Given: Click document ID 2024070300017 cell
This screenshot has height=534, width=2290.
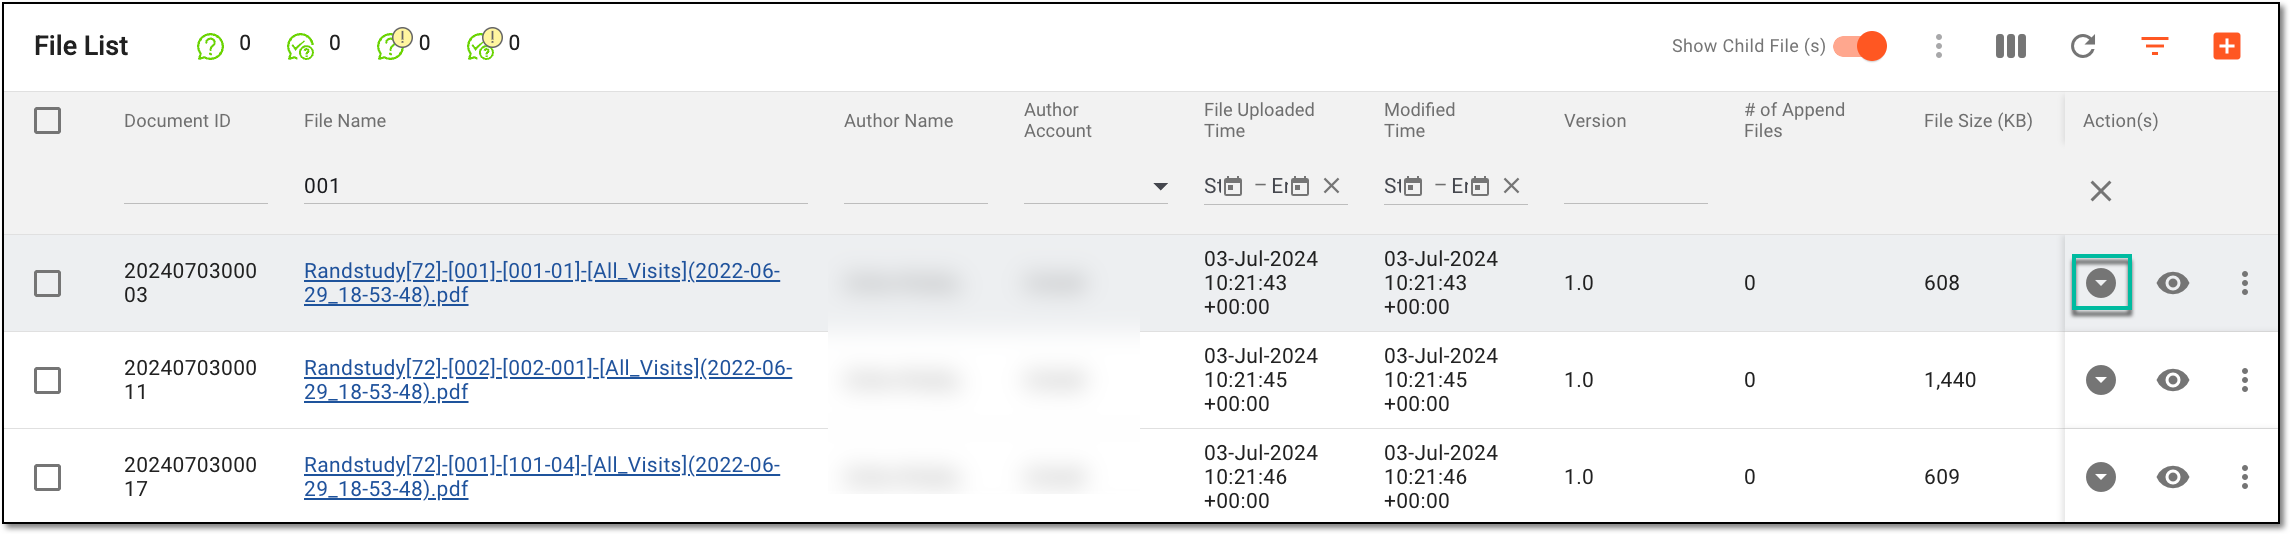Looking at the screenshot, I should 190,477.
